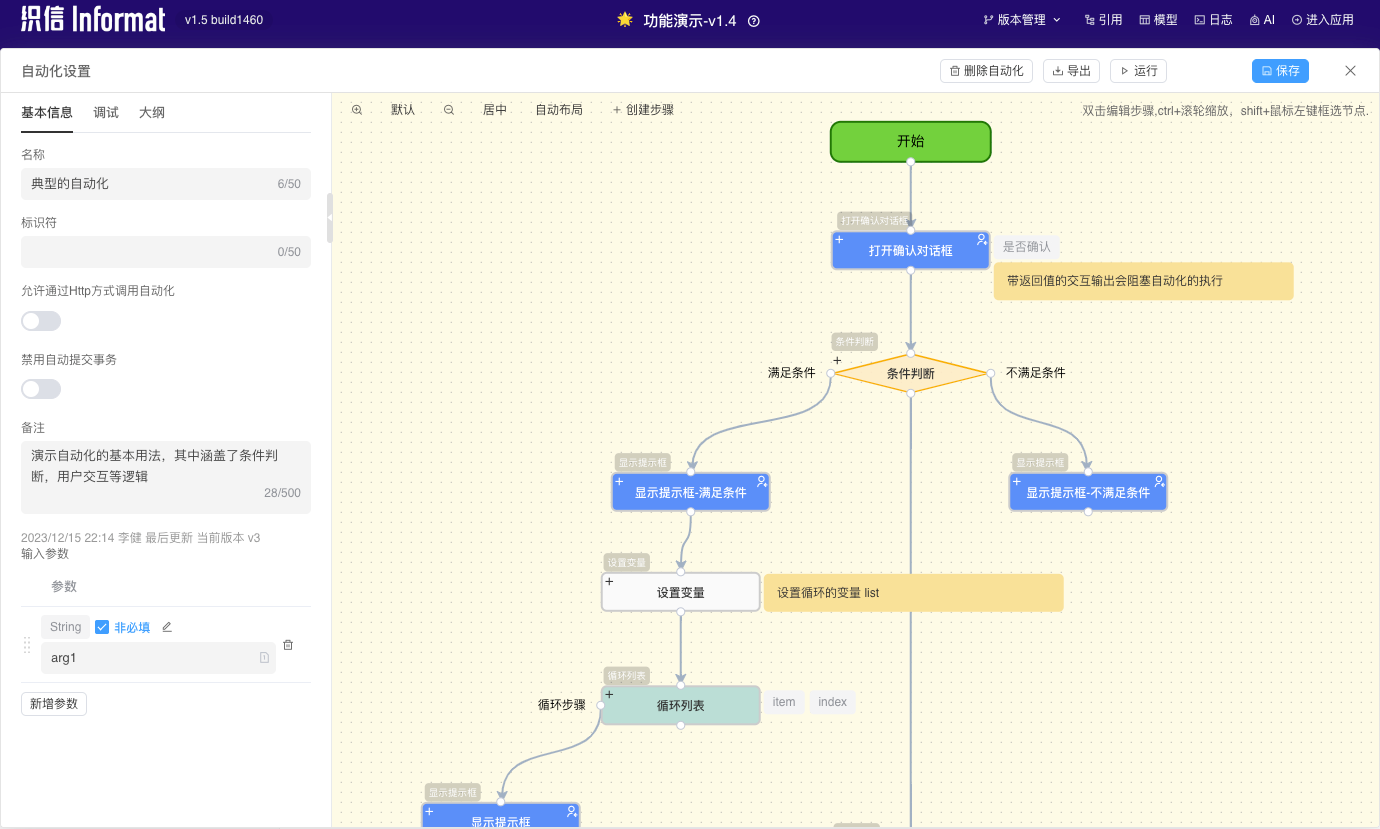The image size is (1380, 829).
Task: Switch to the 大纲 tab
Action: (x=152, y=113)
